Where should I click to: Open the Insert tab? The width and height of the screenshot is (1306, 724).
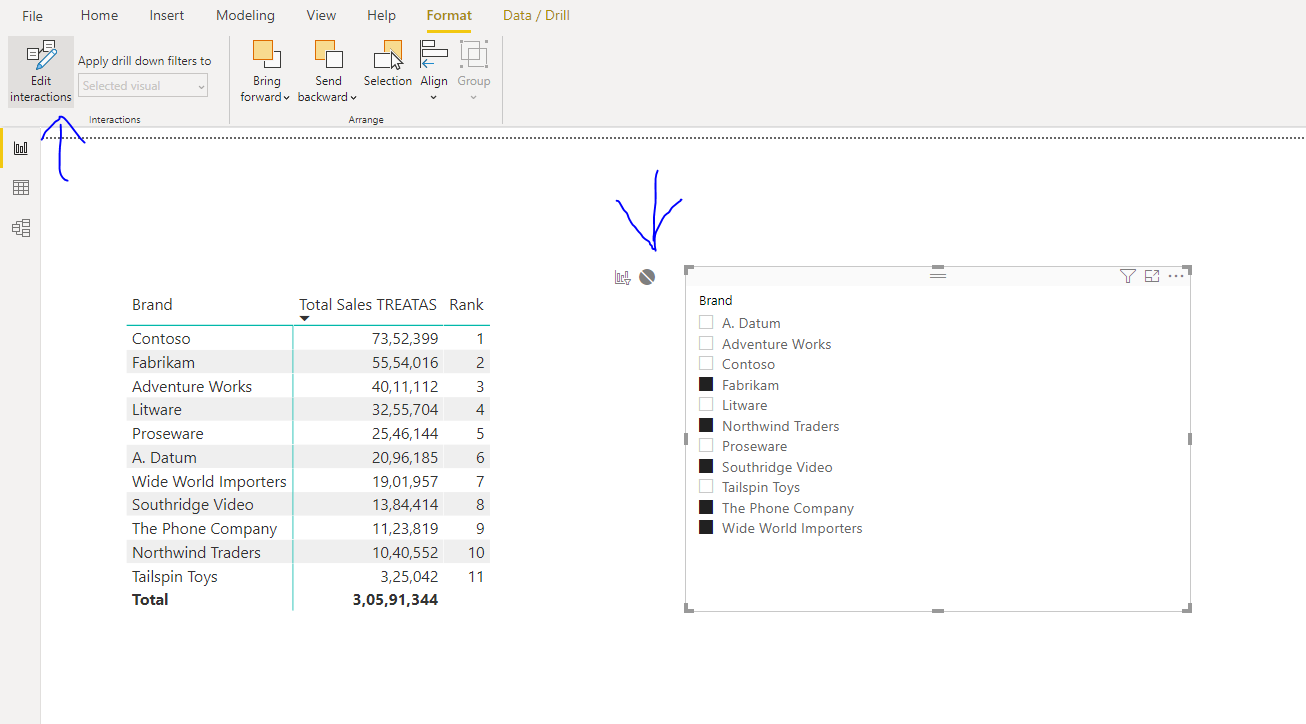[x=167, y=16]
